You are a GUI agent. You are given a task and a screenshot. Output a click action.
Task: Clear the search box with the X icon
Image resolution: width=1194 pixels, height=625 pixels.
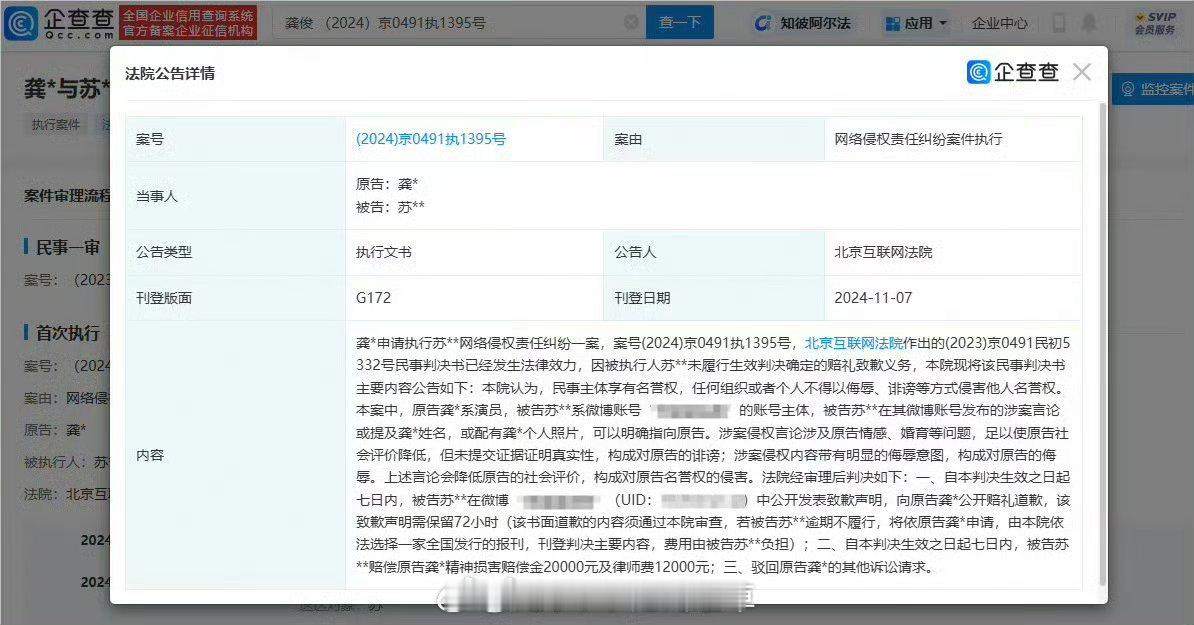[631, 23]
